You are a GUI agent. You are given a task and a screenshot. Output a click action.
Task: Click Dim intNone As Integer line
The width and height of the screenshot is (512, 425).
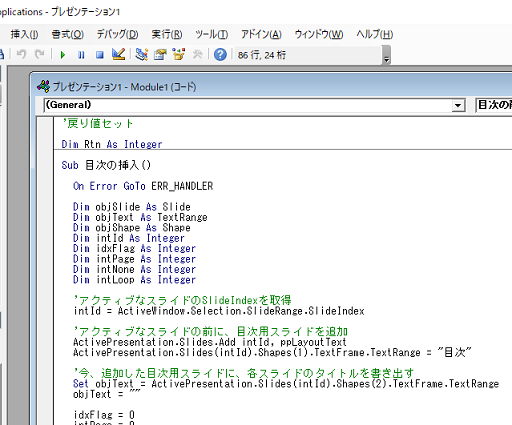[x=134, y=269]
